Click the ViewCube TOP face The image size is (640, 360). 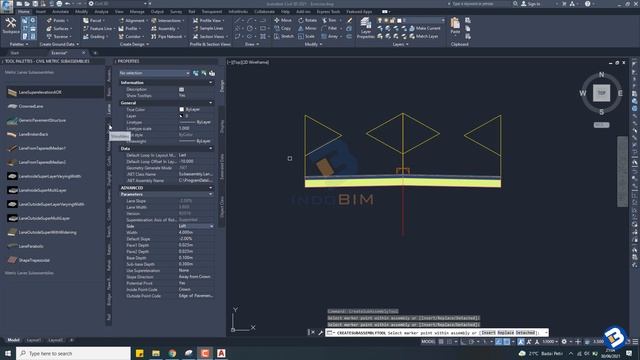pyautogui.click(x=601, y=93)
